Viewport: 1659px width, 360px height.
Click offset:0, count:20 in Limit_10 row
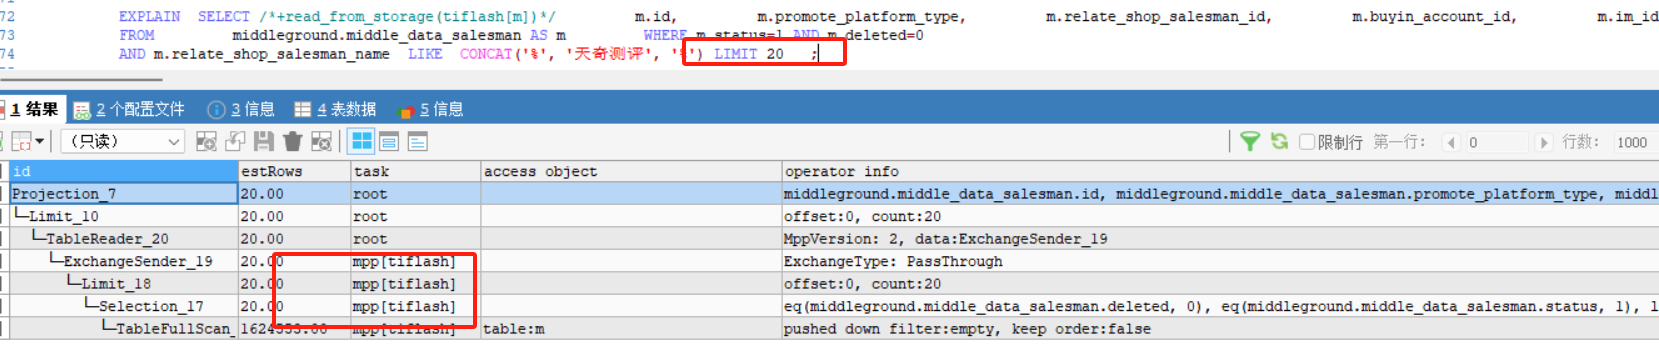1220,216
